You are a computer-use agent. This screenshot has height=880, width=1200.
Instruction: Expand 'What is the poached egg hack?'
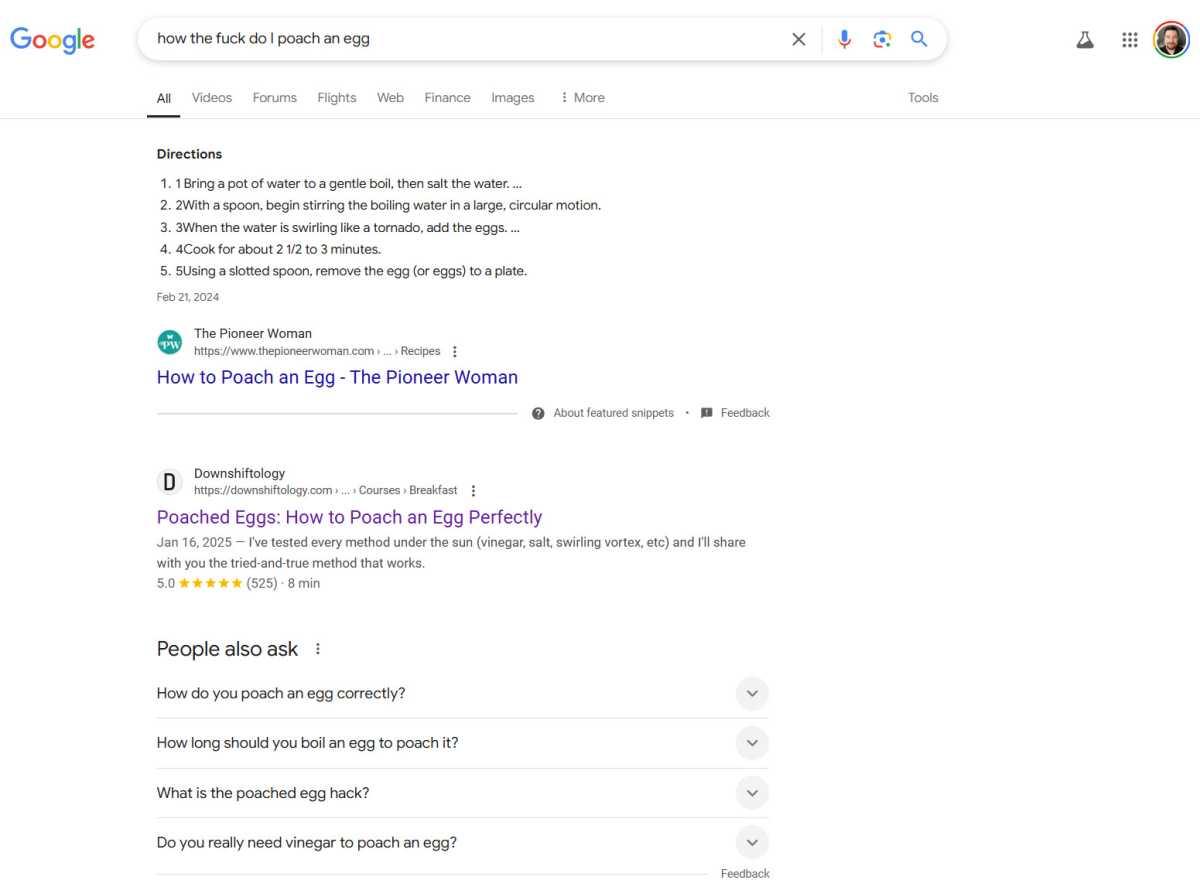(x=752, y=792)
